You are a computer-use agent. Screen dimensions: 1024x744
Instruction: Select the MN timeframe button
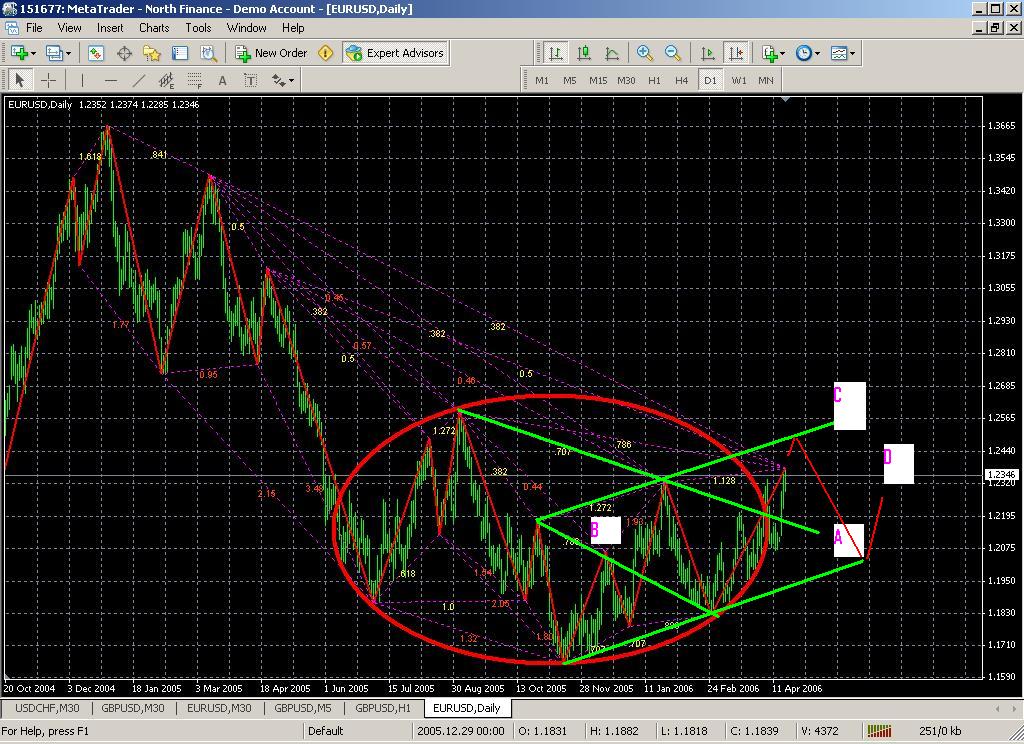click(x=766, y=80)
